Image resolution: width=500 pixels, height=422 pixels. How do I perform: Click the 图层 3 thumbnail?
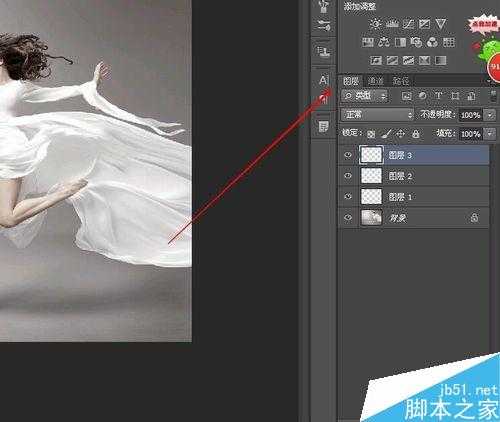coord(371,155)
